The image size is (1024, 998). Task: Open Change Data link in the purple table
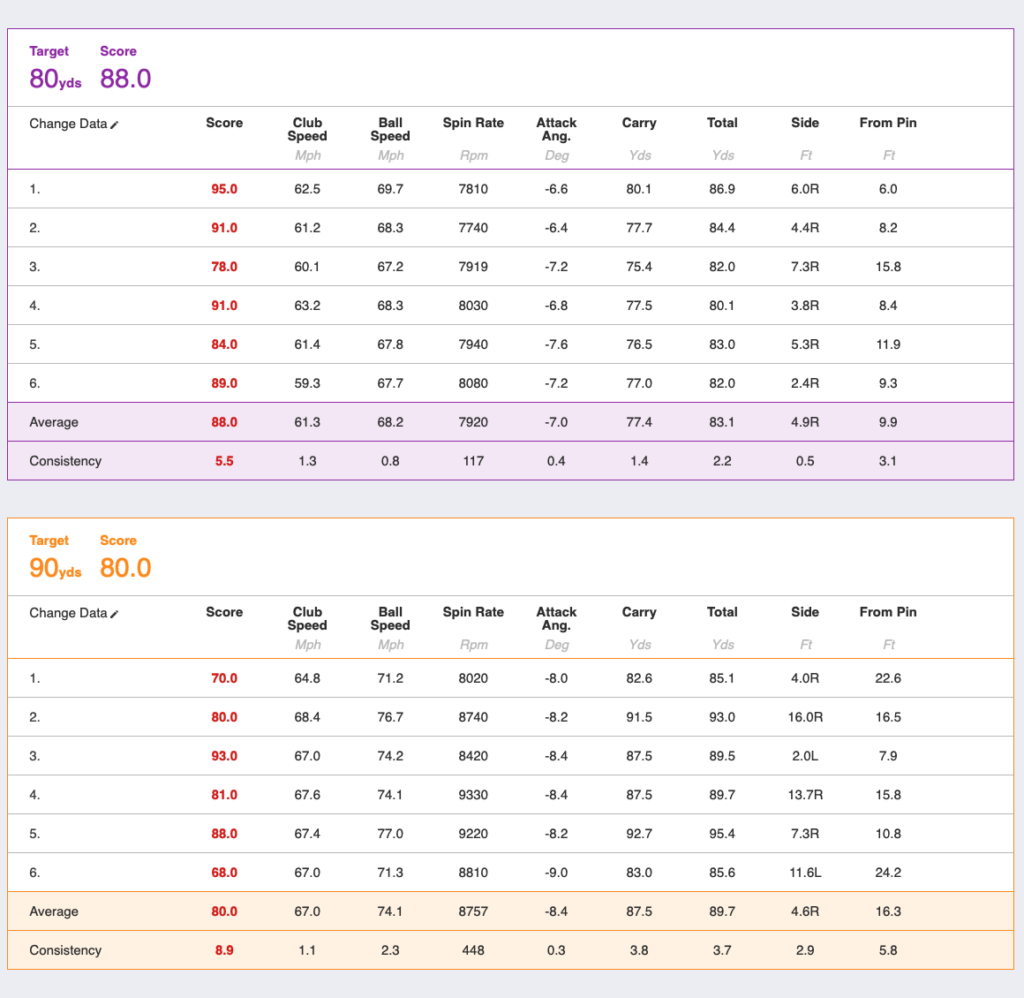[68, 124]
